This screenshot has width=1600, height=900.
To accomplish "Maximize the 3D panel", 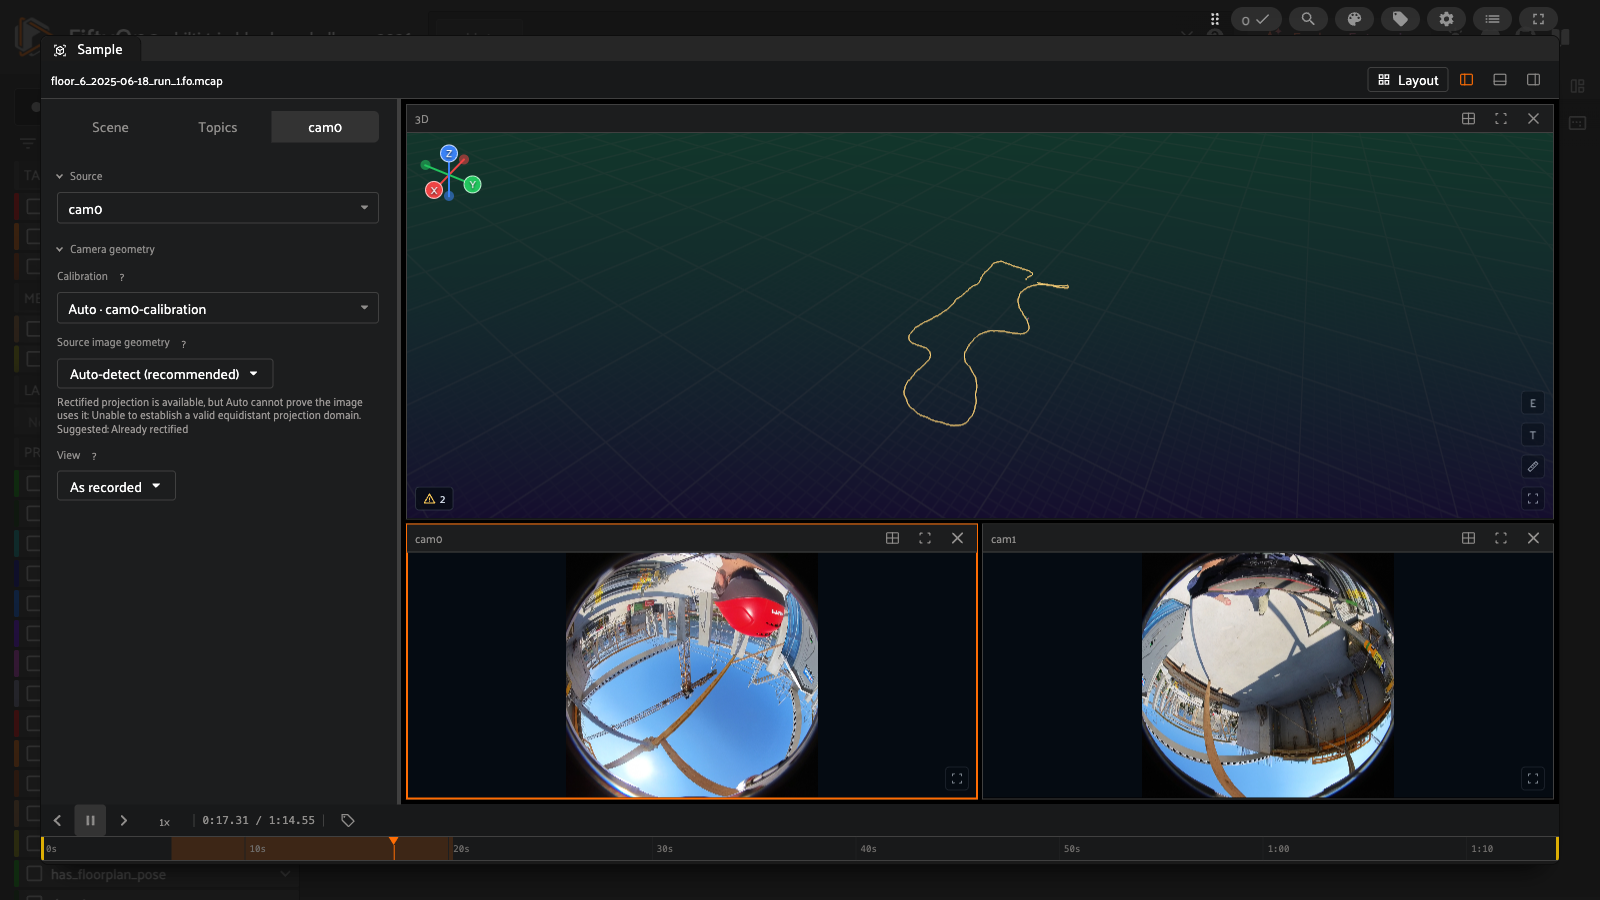I will click(x=1501, y=118).
